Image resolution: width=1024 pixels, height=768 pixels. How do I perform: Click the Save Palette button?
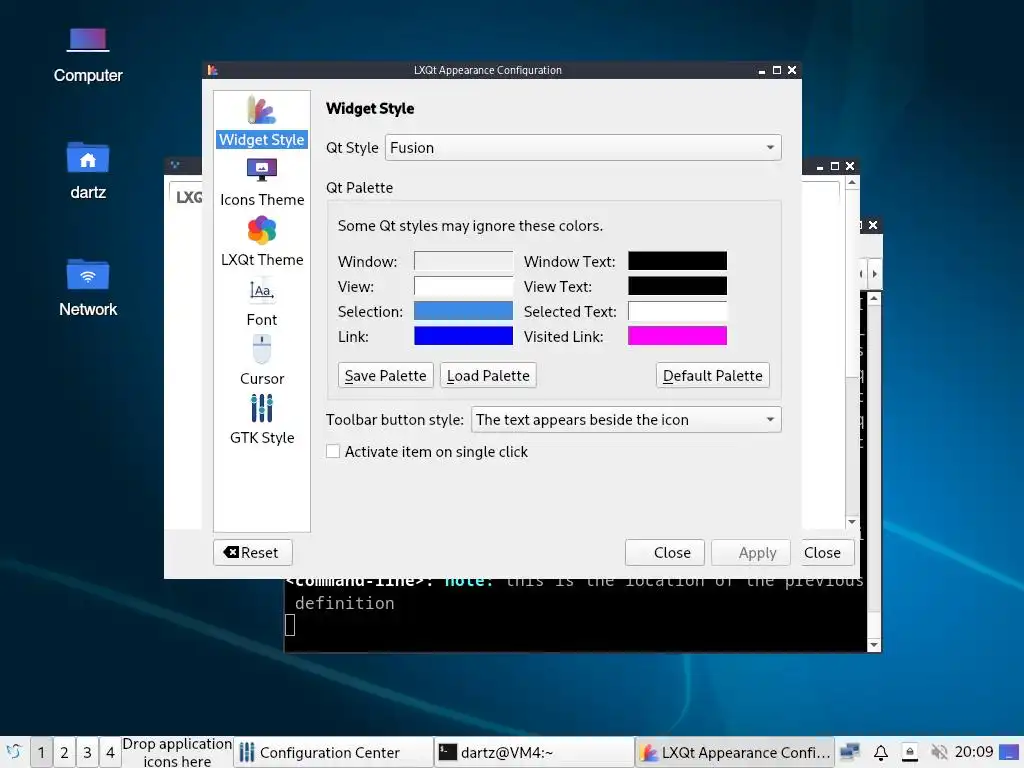click(x=385, y=376)
